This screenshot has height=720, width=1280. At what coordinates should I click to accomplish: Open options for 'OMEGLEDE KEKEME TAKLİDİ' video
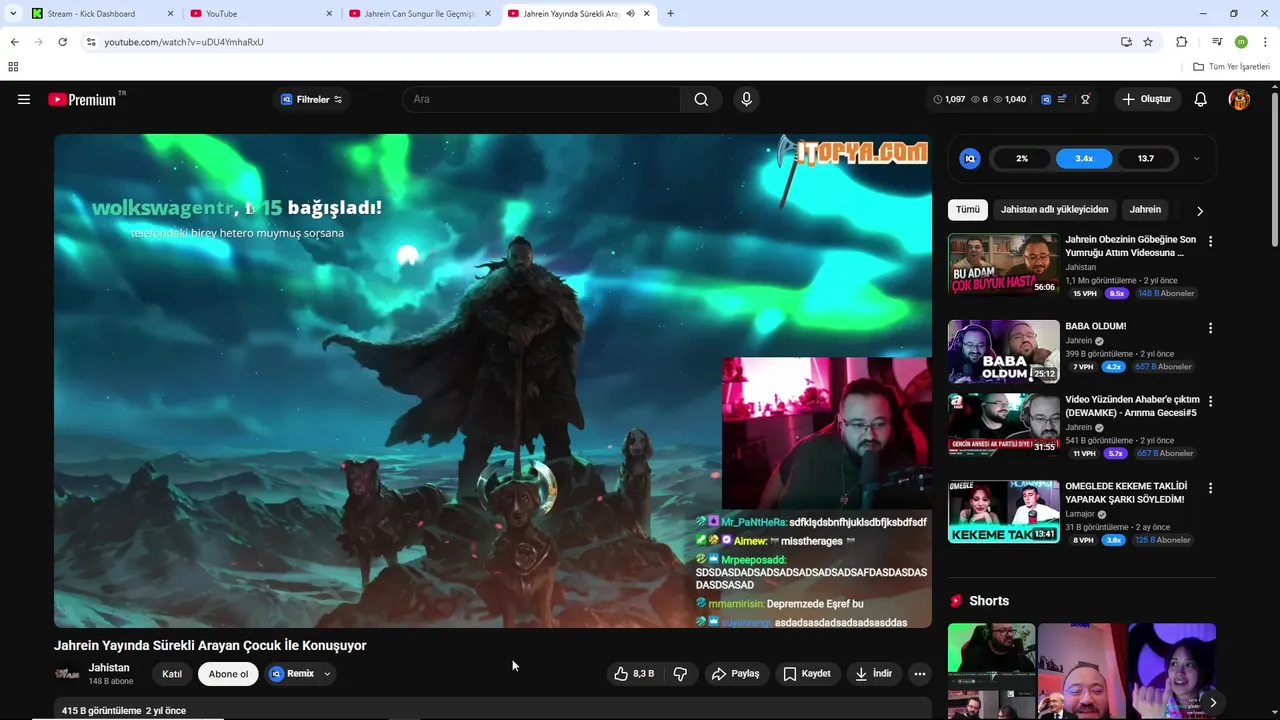[1210, 488]
